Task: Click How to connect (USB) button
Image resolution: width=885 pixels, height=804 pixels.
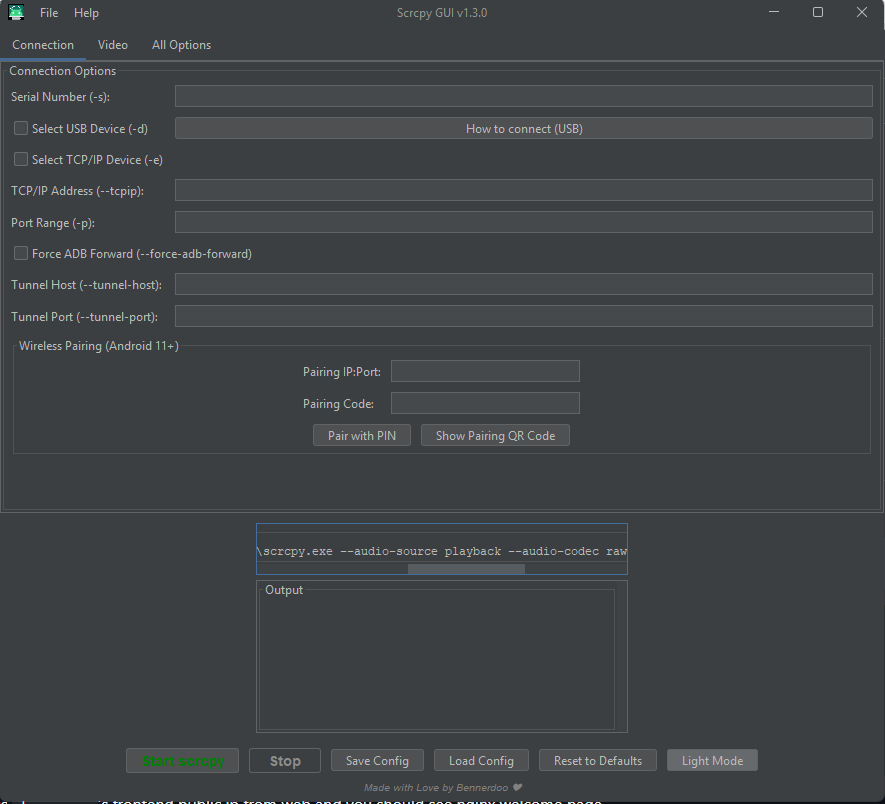Action: (524, 128)
